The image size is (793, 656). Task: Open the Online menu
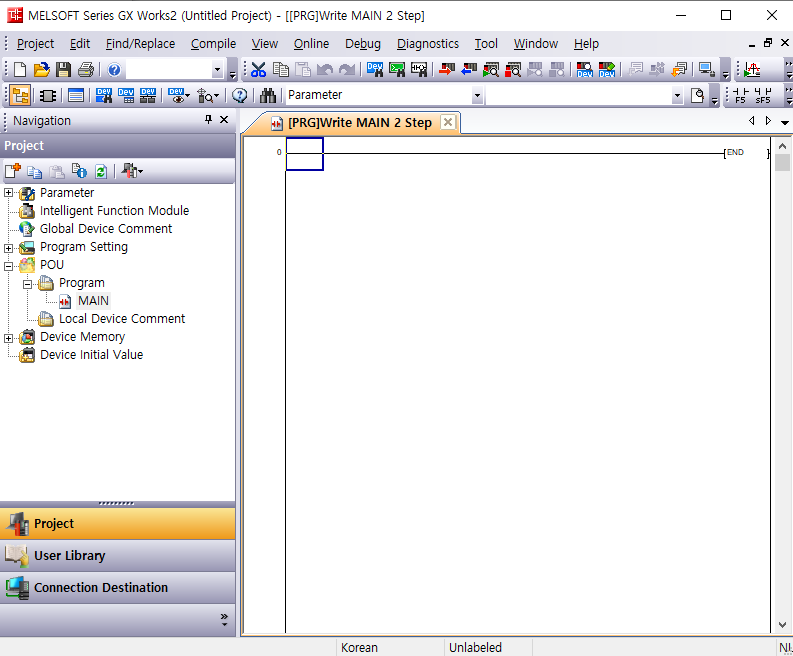(311, 44)
